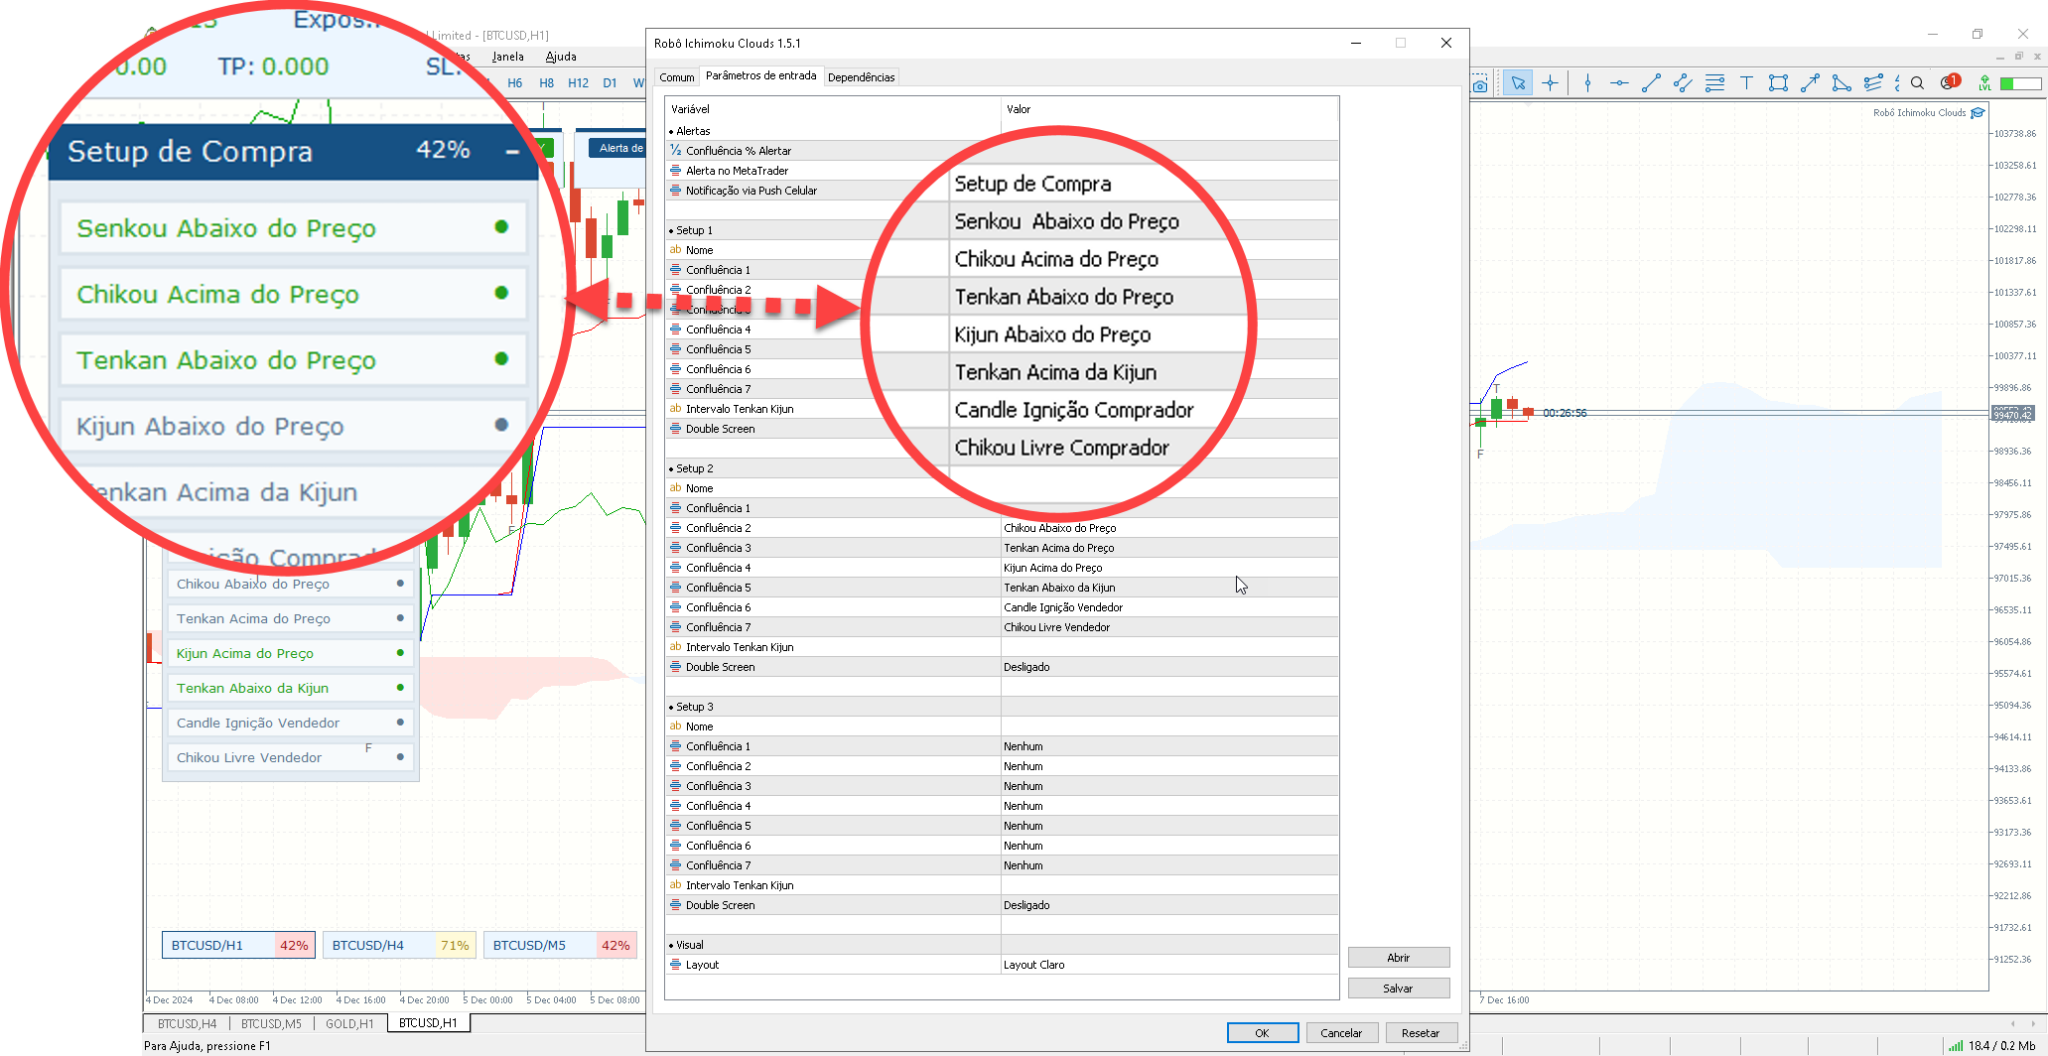Click the Resetar button
This screenshot has width=2048, height=1056.
(x=1420, y=1033)
